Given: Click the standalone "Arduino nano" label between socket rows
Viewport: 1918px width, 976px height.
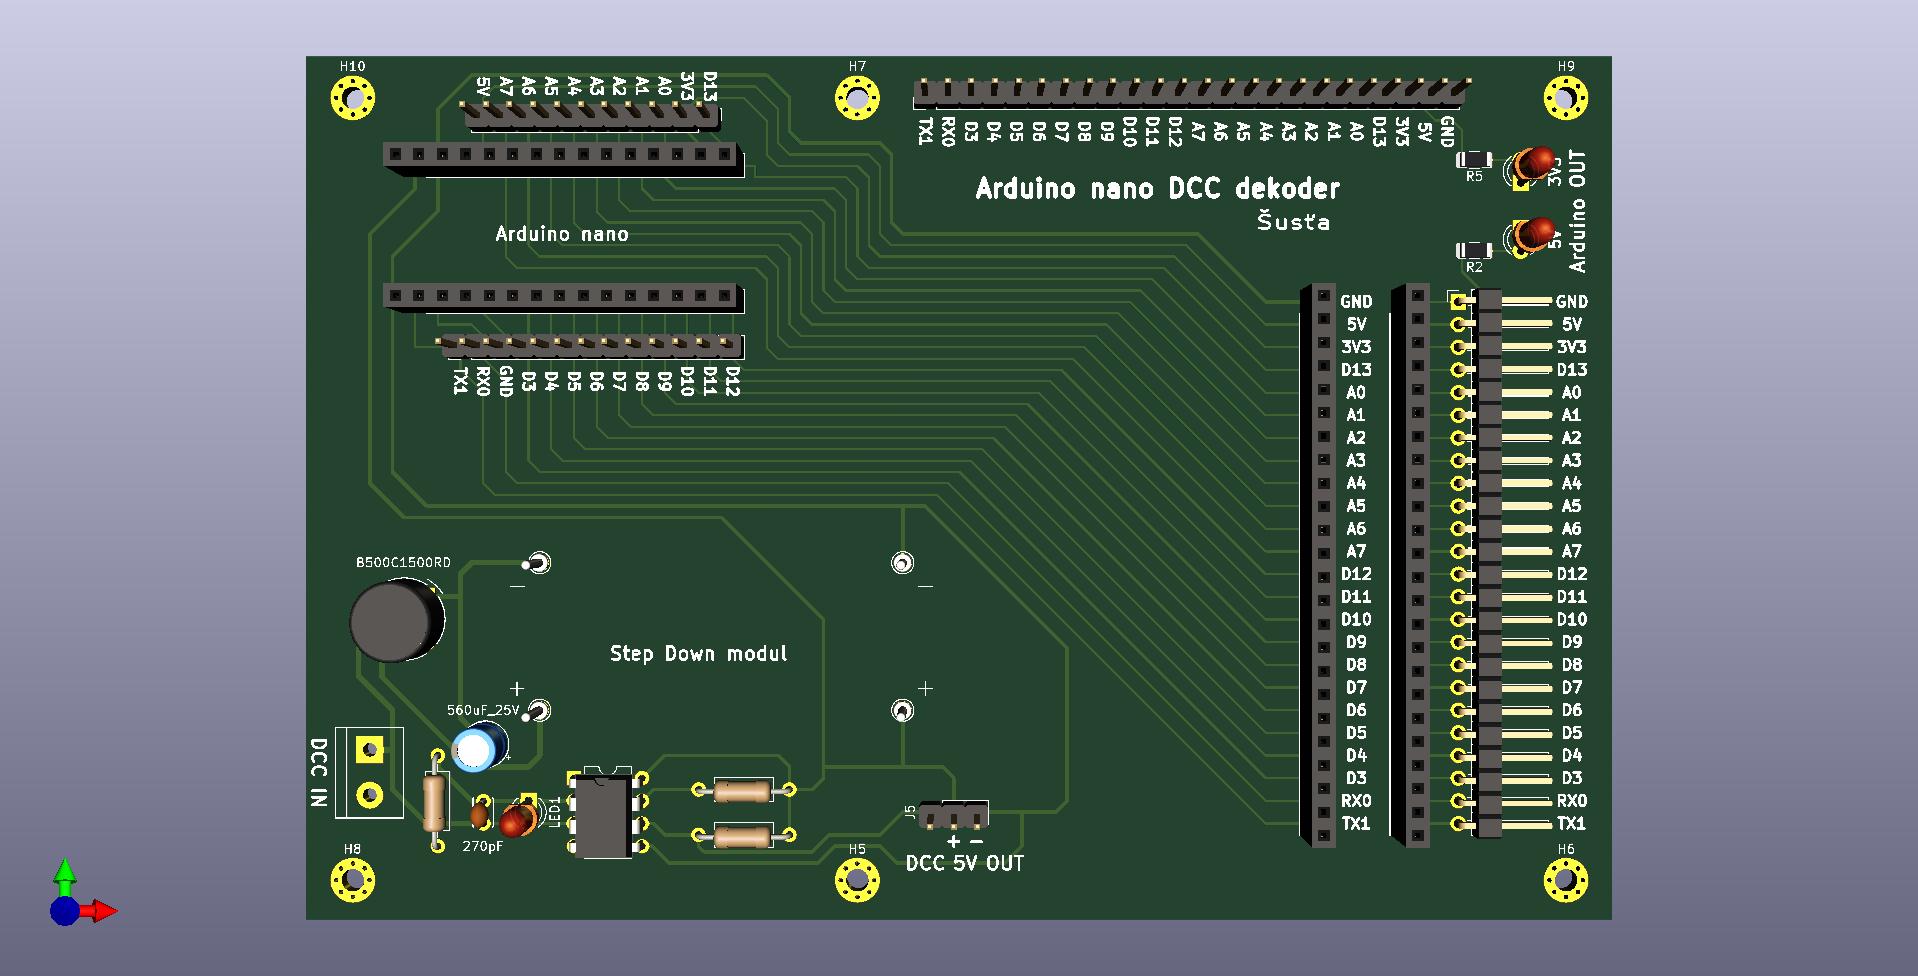Looking at the screenshot, I should 562,234.
